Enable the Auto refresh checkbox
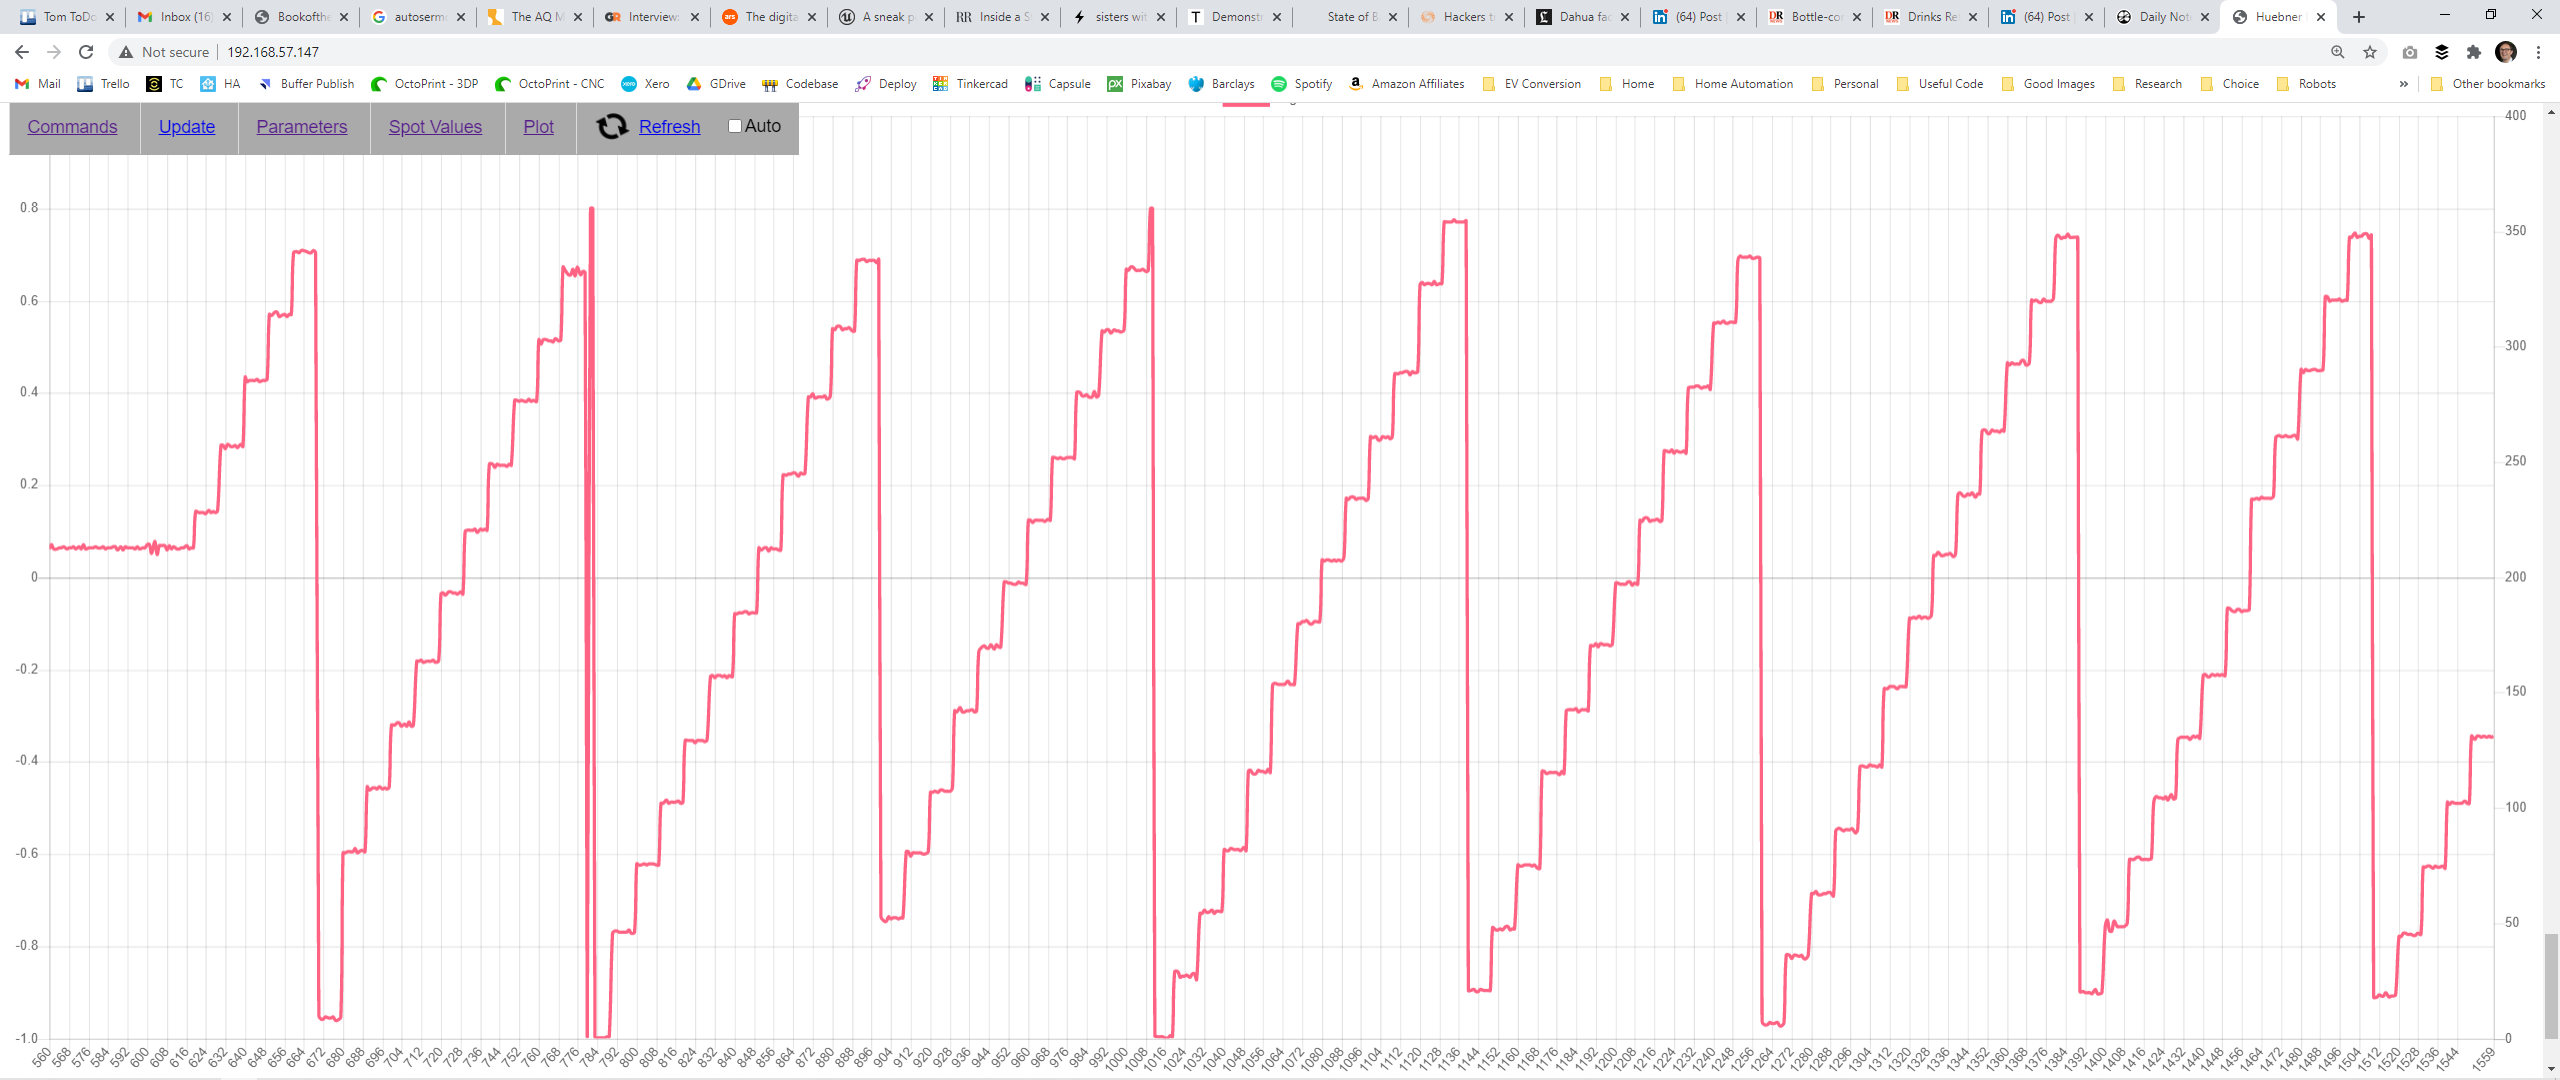 (735, 126)
